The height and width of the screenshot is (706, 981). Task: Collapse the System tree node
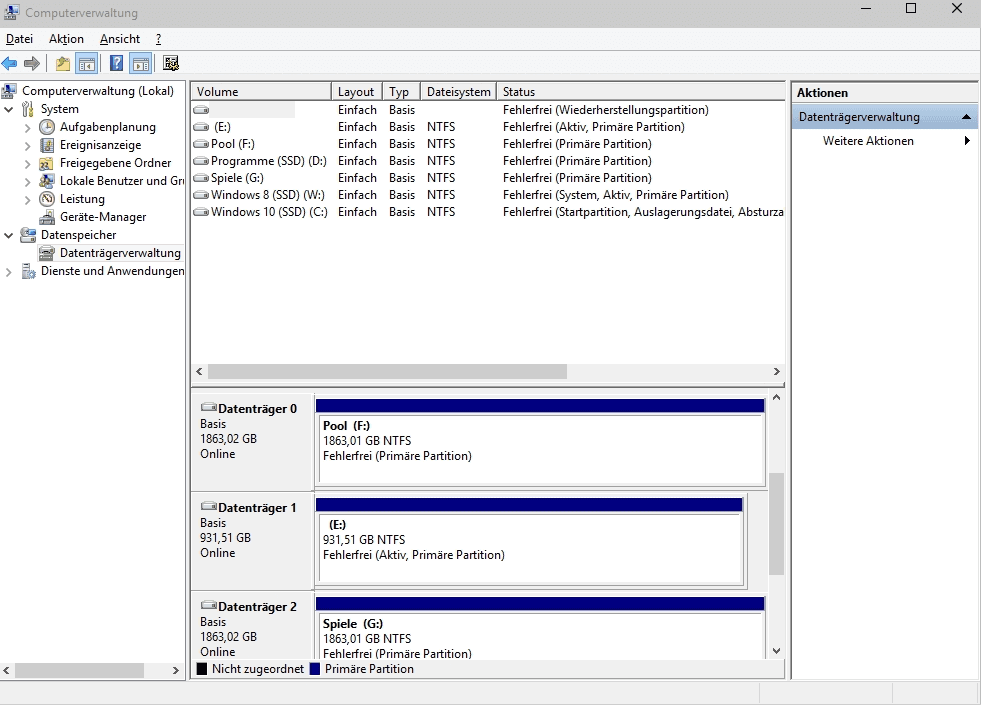tap(9, 109)
